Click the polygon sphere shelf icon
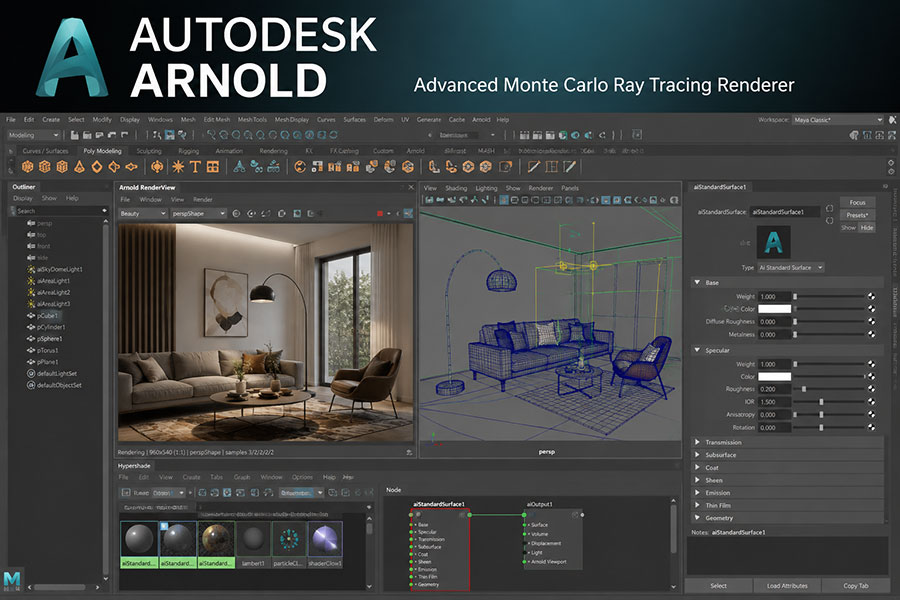 tap(27, 167)
